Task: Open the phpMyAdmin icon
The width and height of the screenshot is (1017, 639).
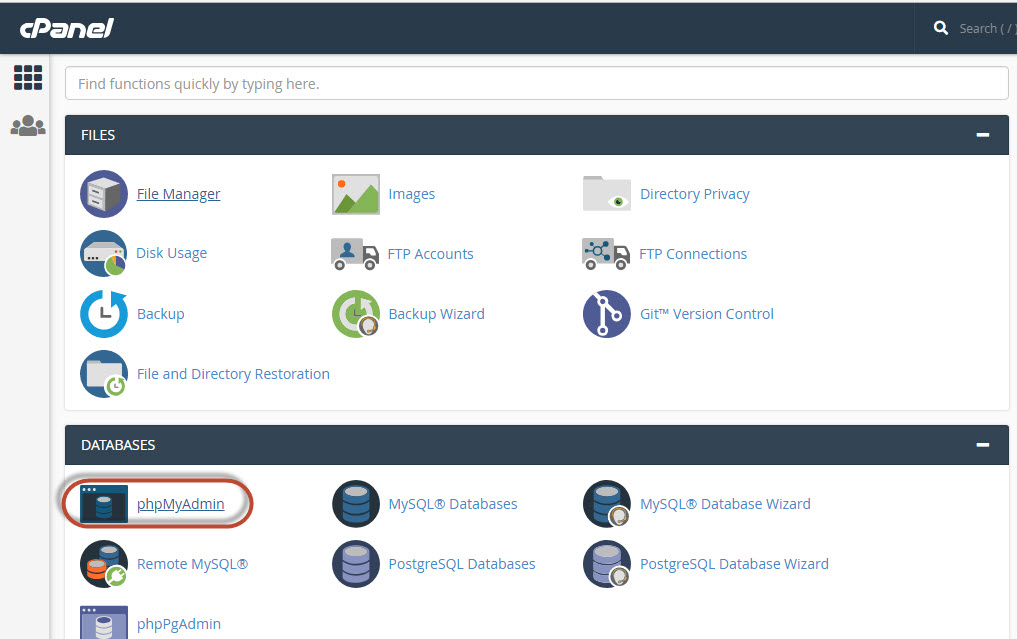Action: 104,504
